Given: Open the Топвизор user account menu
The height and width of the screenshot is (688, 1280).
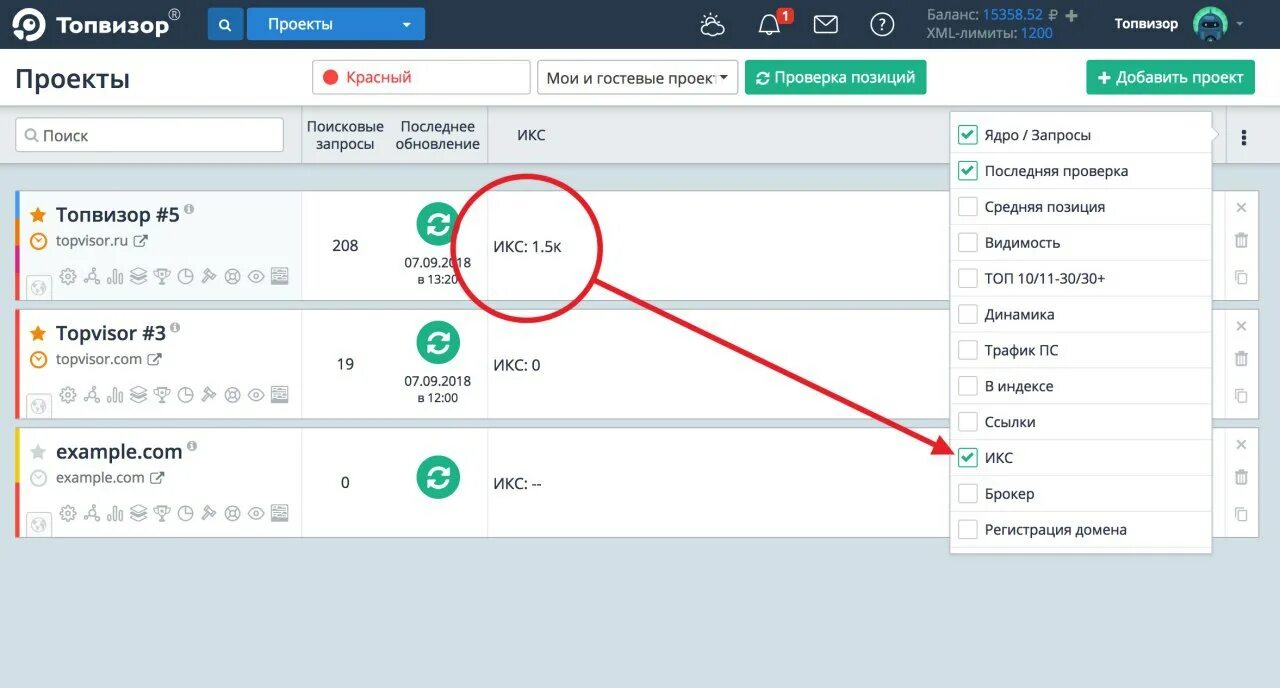Looking at the screenshot, I should [1179, 24].
